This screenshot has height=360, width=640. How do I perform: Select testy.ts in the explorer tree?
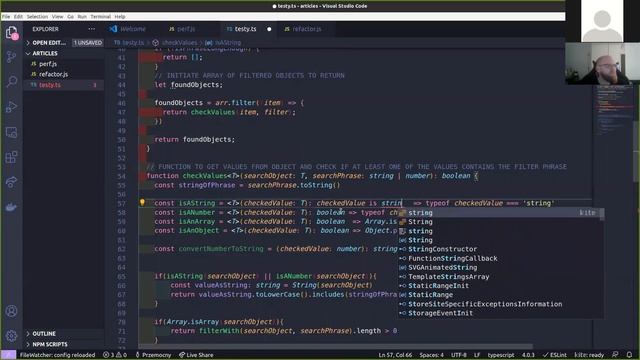pyautogui.click(x=50, y=85)
